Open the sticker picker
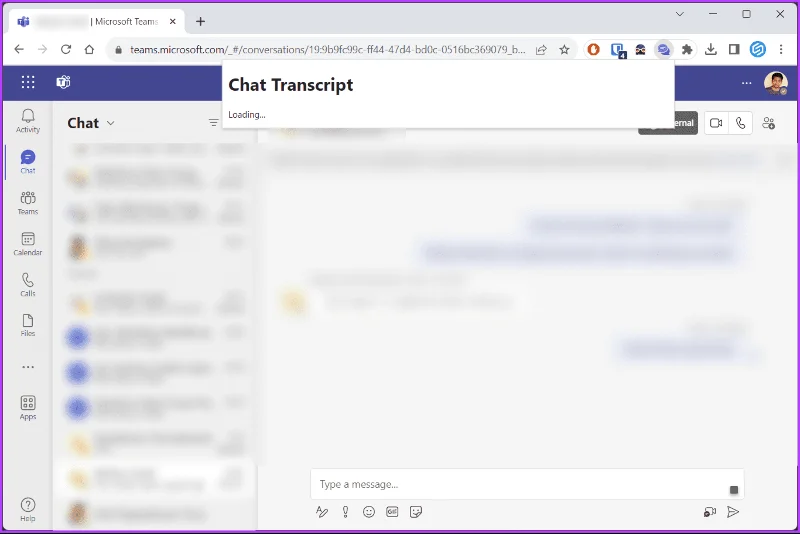This screenshot has height=534, width=800. (x=416, y=512)
